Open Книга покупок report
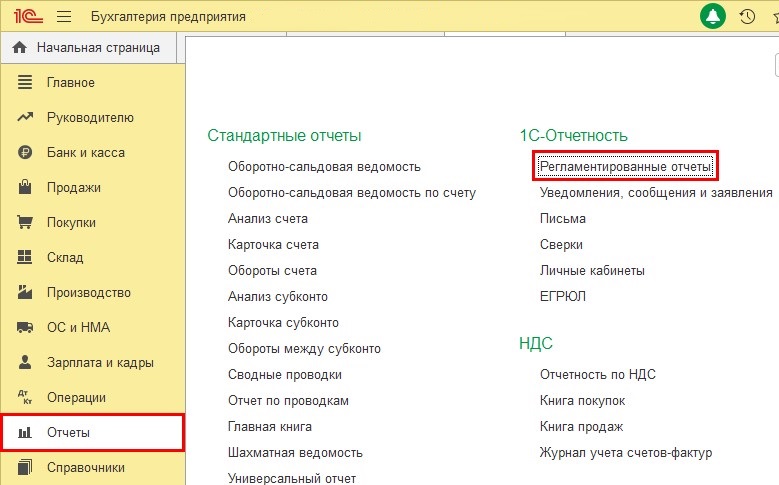779x485 pixels. pos(582,400)
